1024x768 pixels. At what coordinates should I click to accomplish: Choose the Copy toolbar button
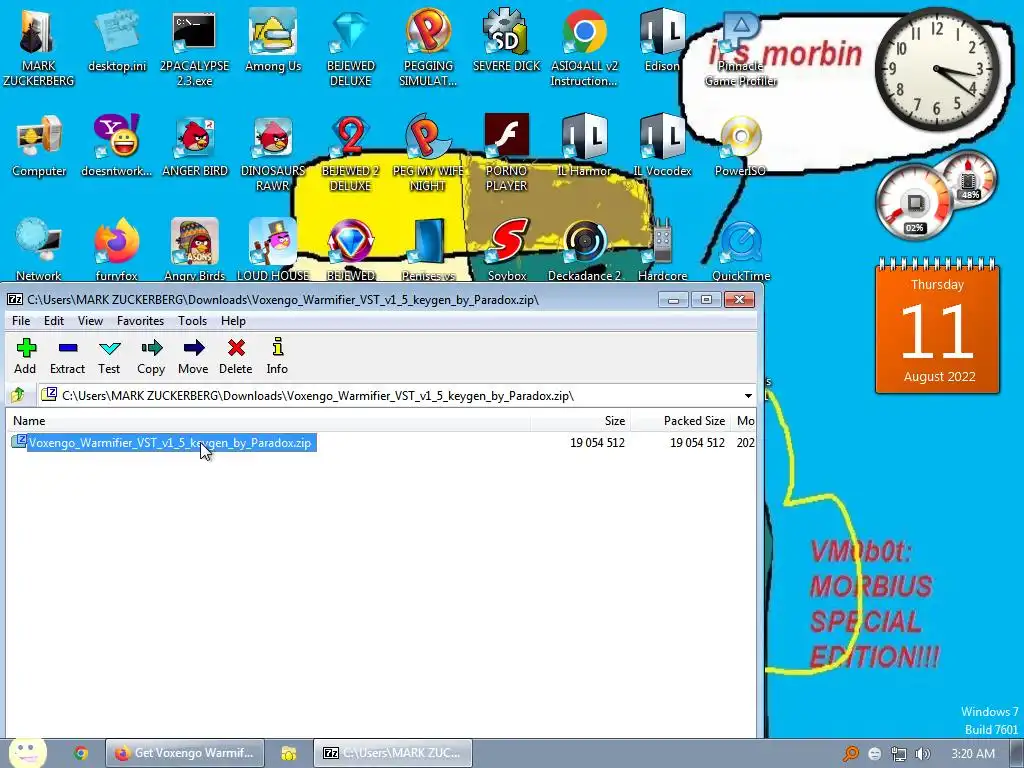point(151,356)
